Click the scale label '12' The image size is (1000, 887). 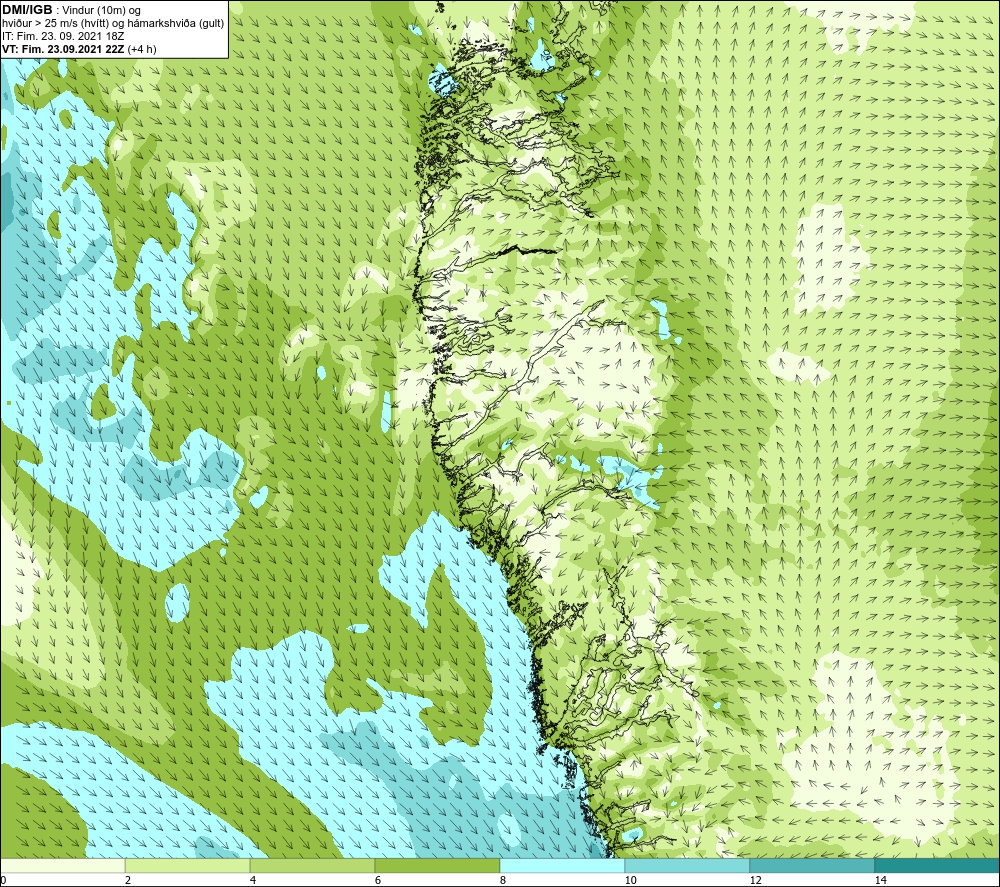756,881
